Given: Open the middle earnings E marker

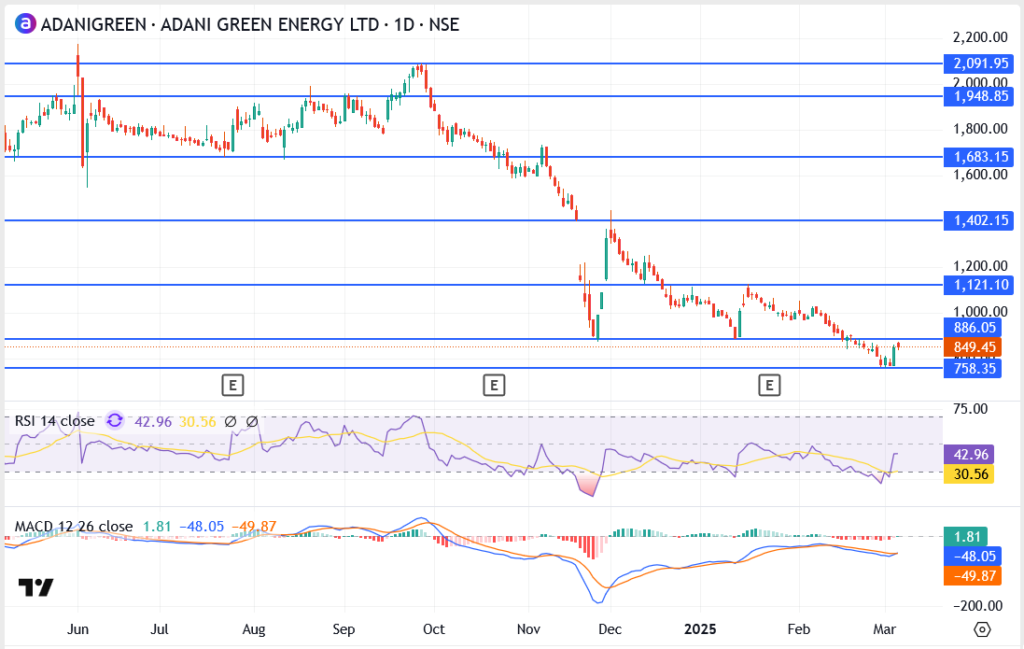Looking at the screenshot, I should point(492,383).
